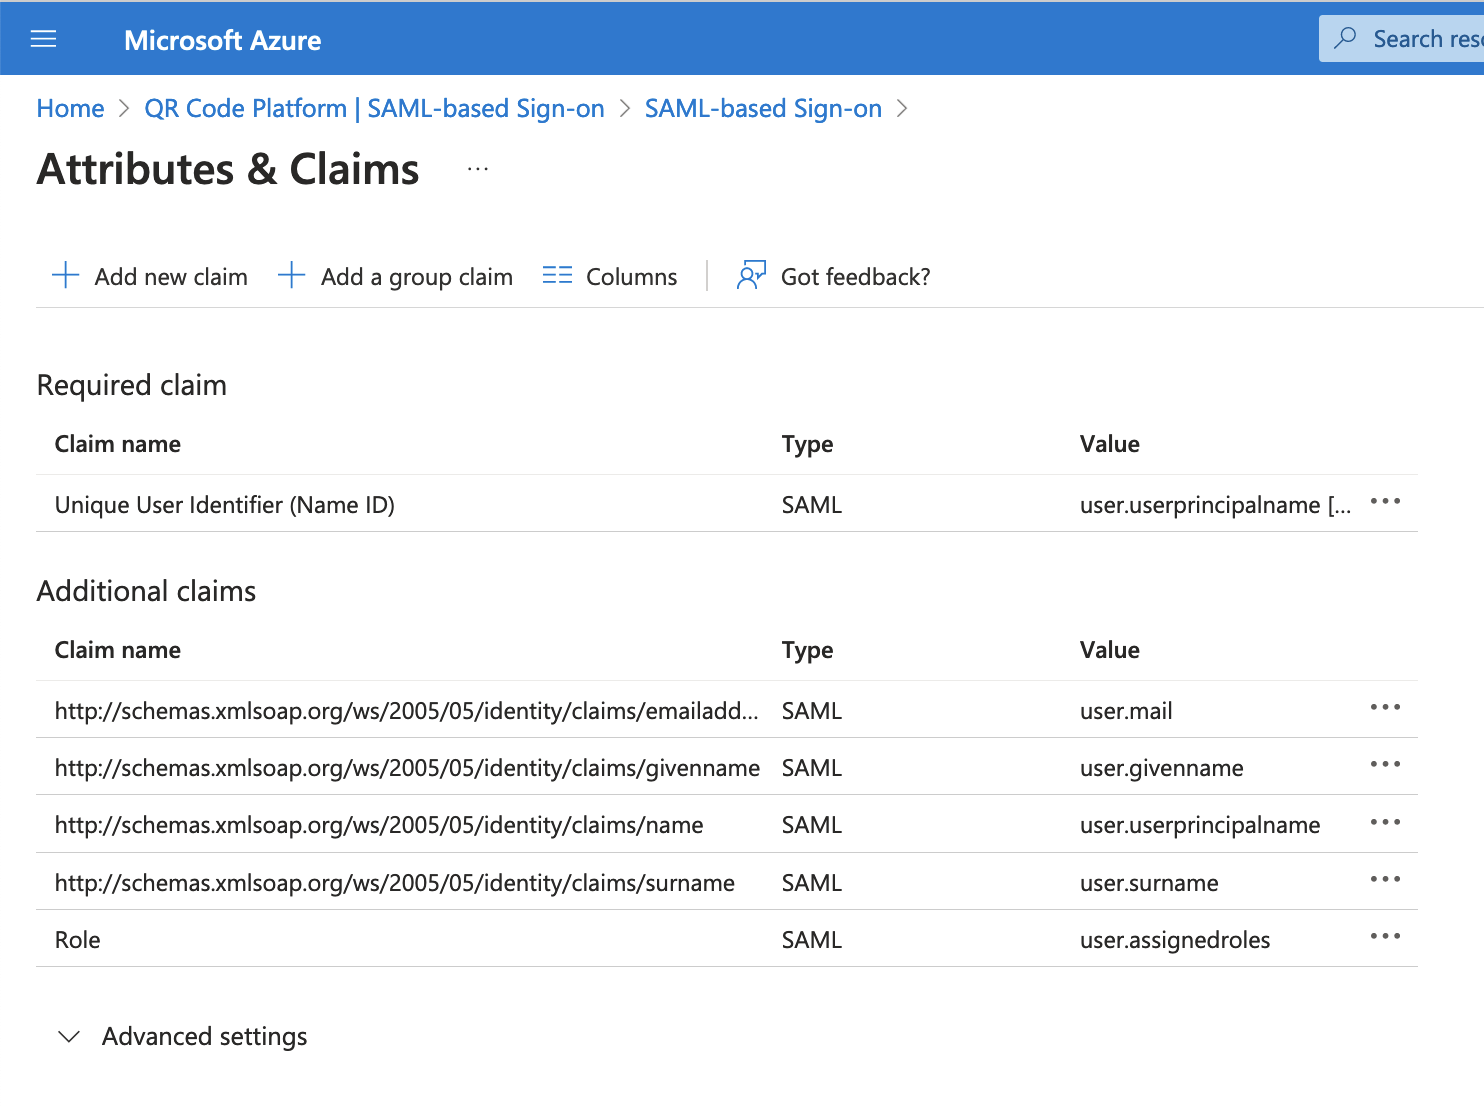1484x1106 pixels.
Task: Click the Advanced settings label
Action: click(x=205, y=1036)
